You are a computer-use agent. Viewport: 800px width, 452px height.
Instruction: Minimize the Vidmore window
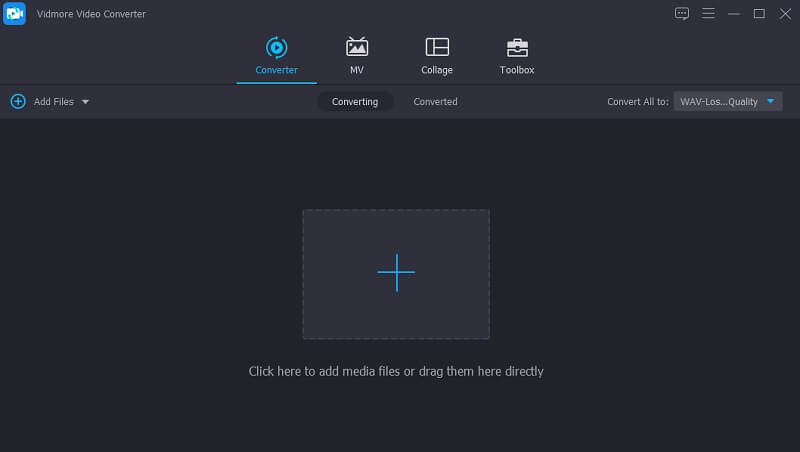(x=733, y=13)
